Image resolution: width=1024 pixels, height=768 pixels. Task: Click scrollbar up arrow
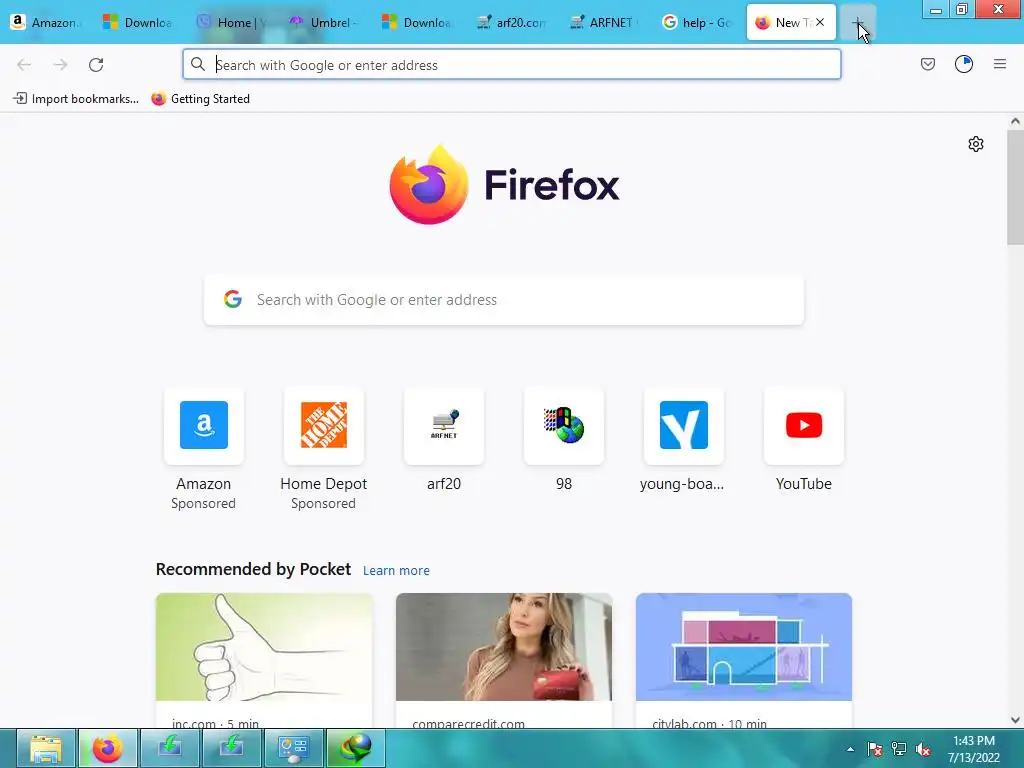click(x=1015, y=121)
